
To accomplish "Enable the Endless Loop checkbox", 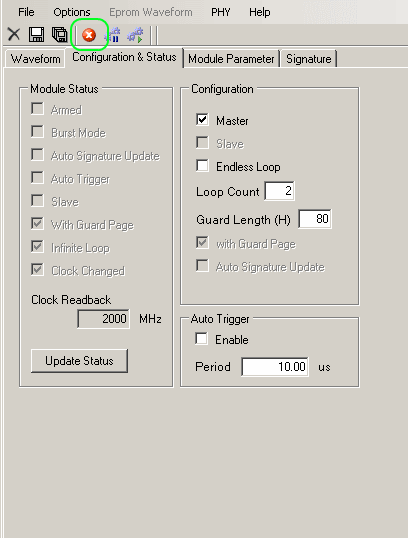I will pos(202,166).
